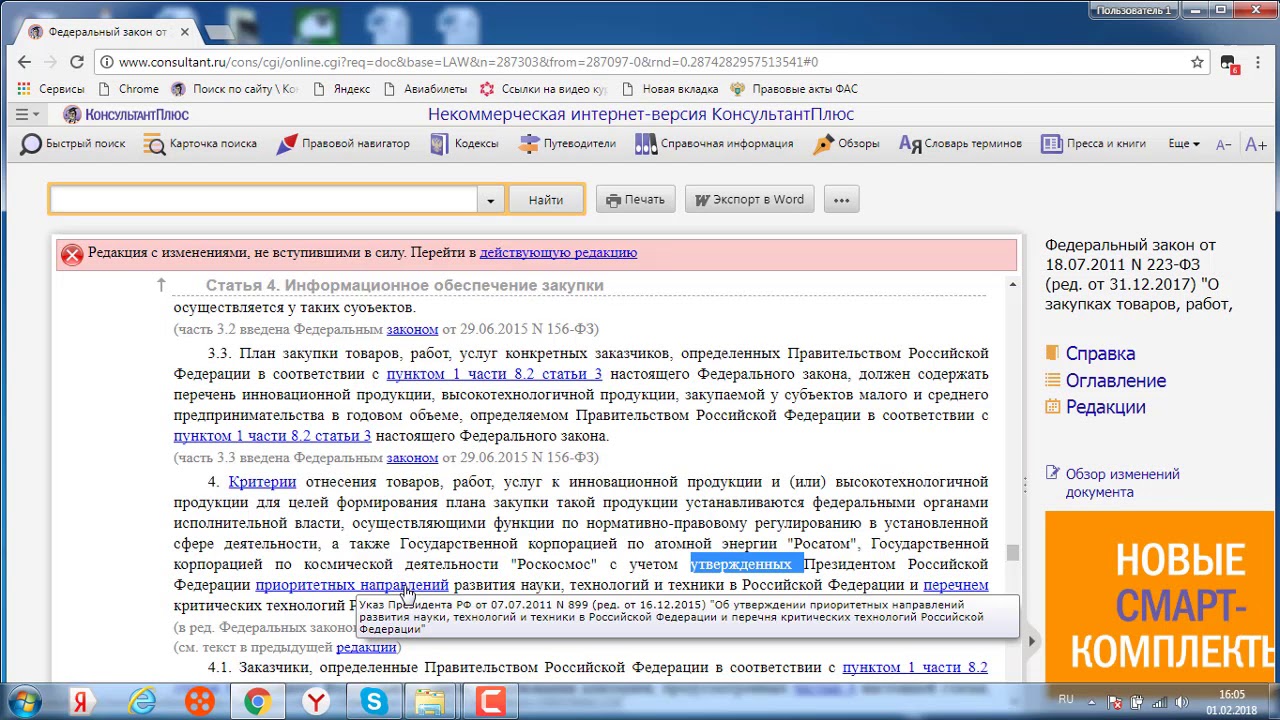This screenshot has width=1280, height=720.
Task: Click the Печать button
Action: tap(635, 200)
